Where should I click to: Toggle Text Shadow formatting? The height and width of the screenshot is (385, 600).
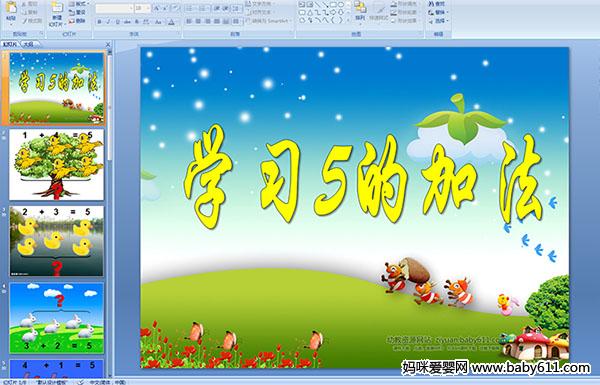pos(136,22)
